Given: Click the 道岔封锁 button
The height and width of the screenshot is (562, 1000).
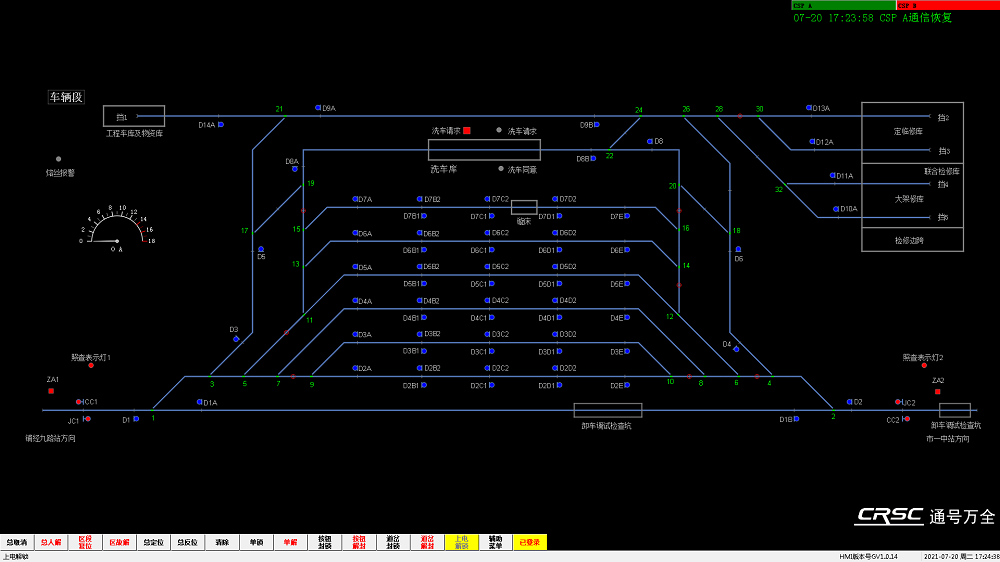Looking at the screenshot, I should [x=393, y=542].
